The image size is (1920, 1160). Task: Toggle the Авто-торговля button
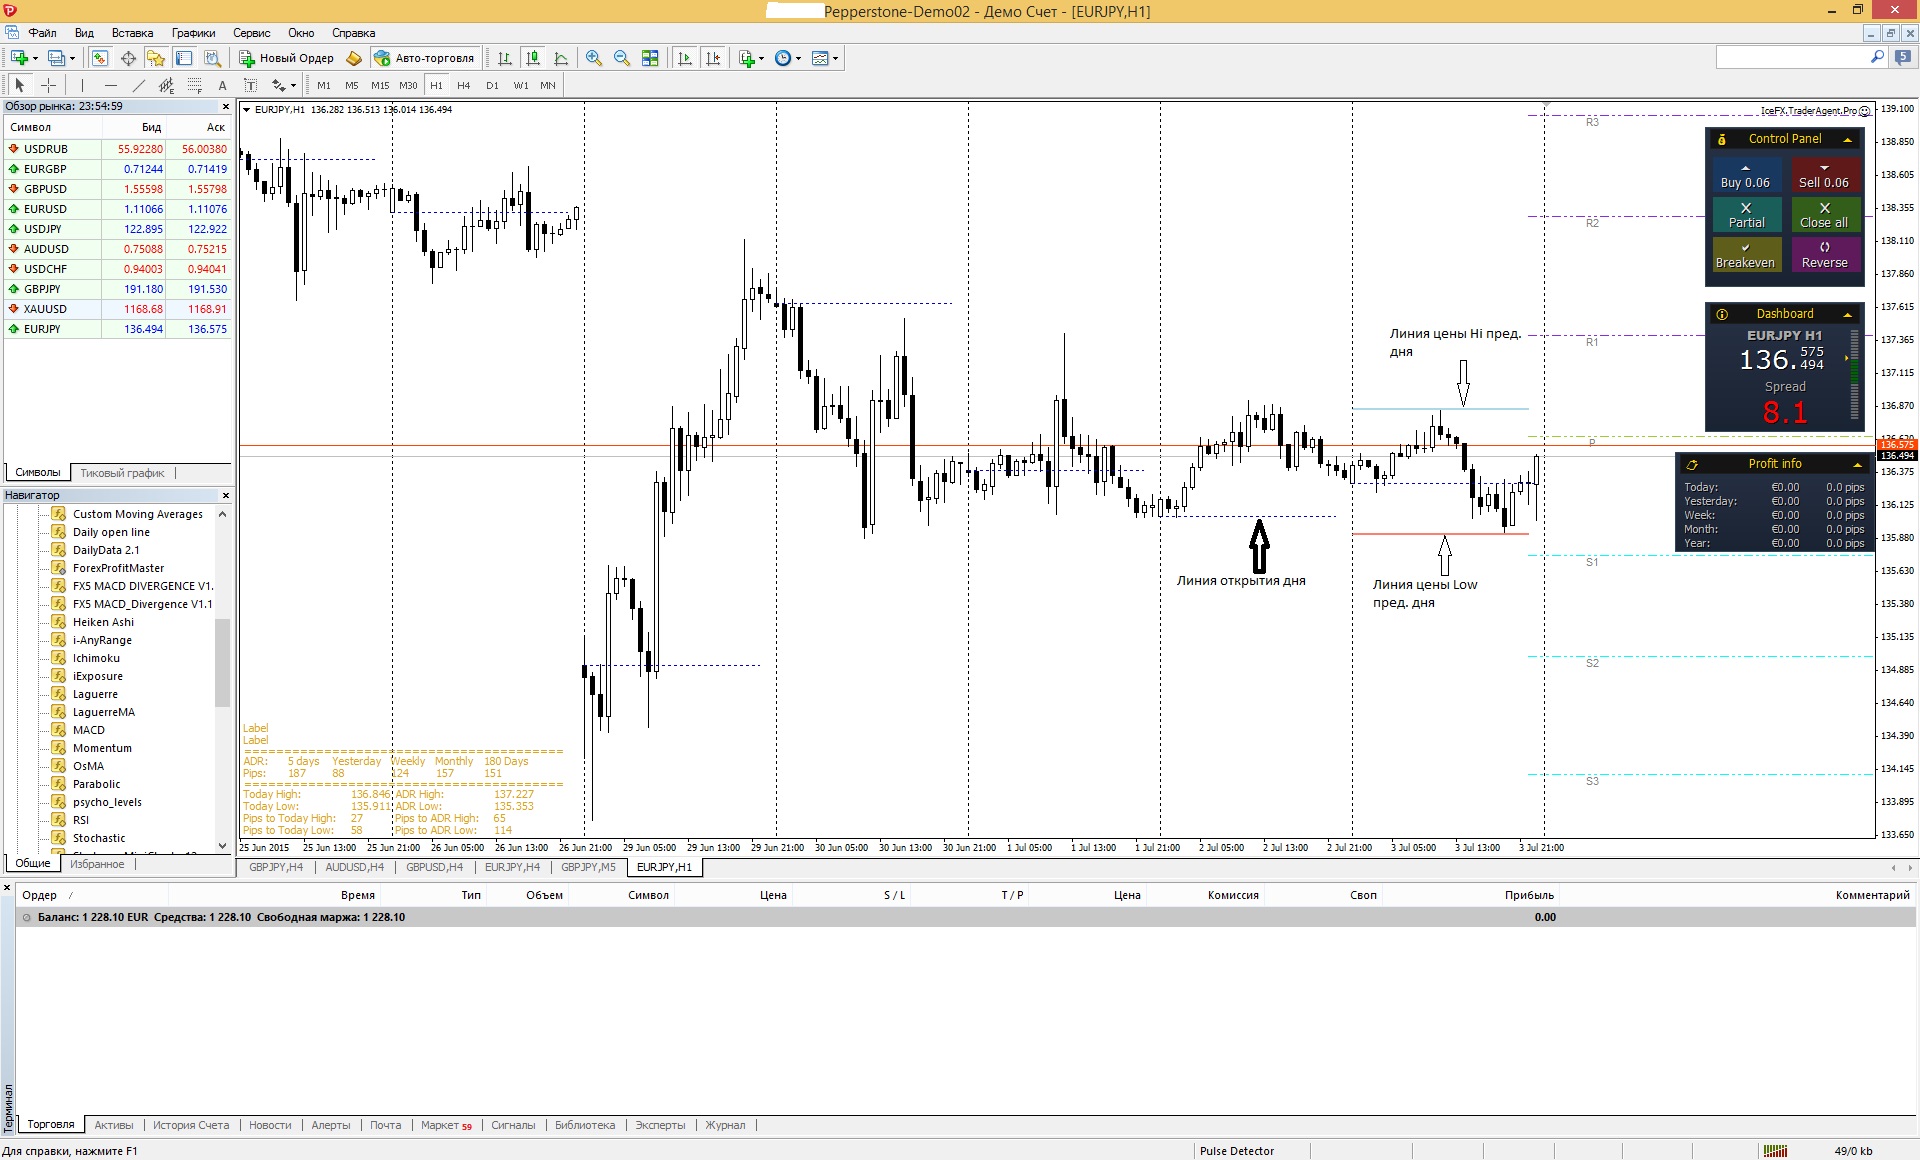(425, 58)
